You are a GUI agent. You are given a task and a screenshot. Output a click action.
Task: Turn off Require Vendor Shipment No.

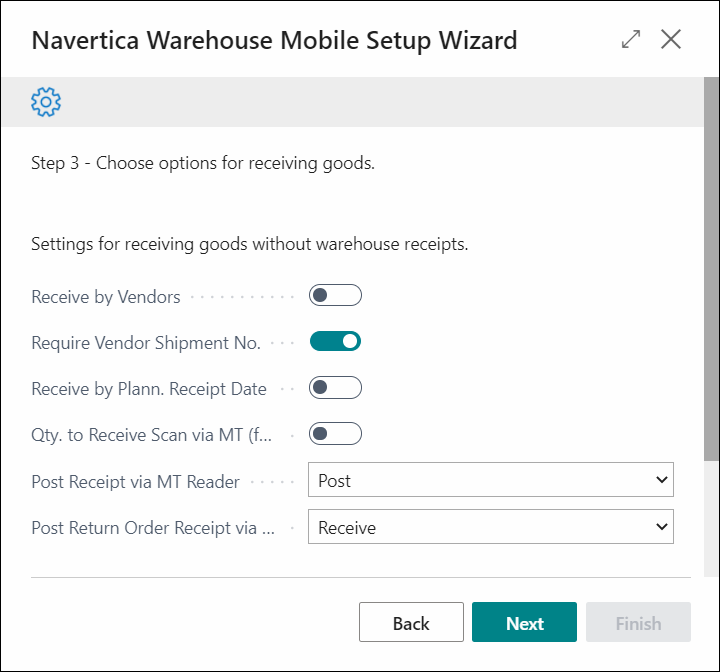[335, 341]
